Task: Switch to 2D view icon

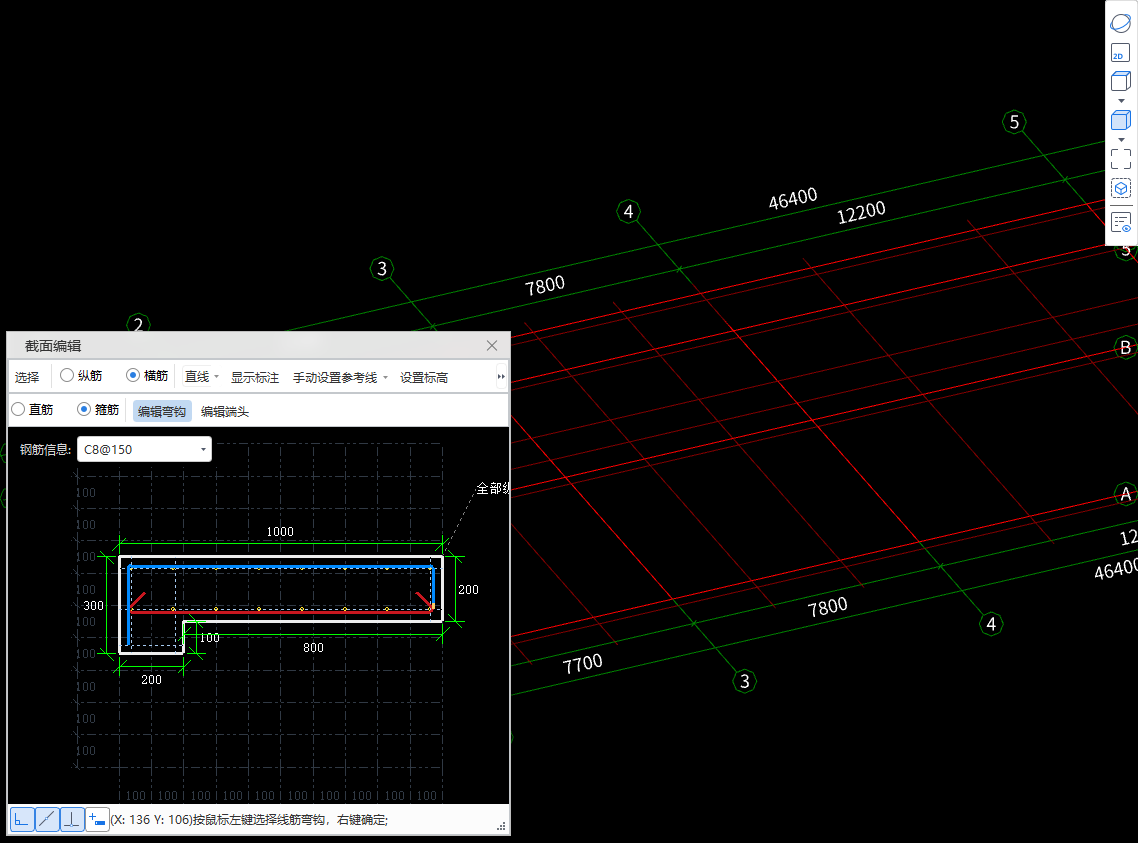Action: [1121, 53]
